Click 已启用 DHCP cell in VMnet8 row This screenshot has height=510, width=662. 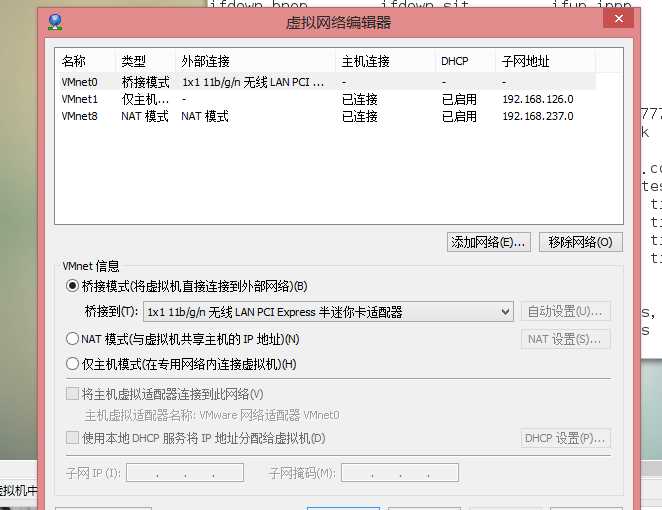459,116
